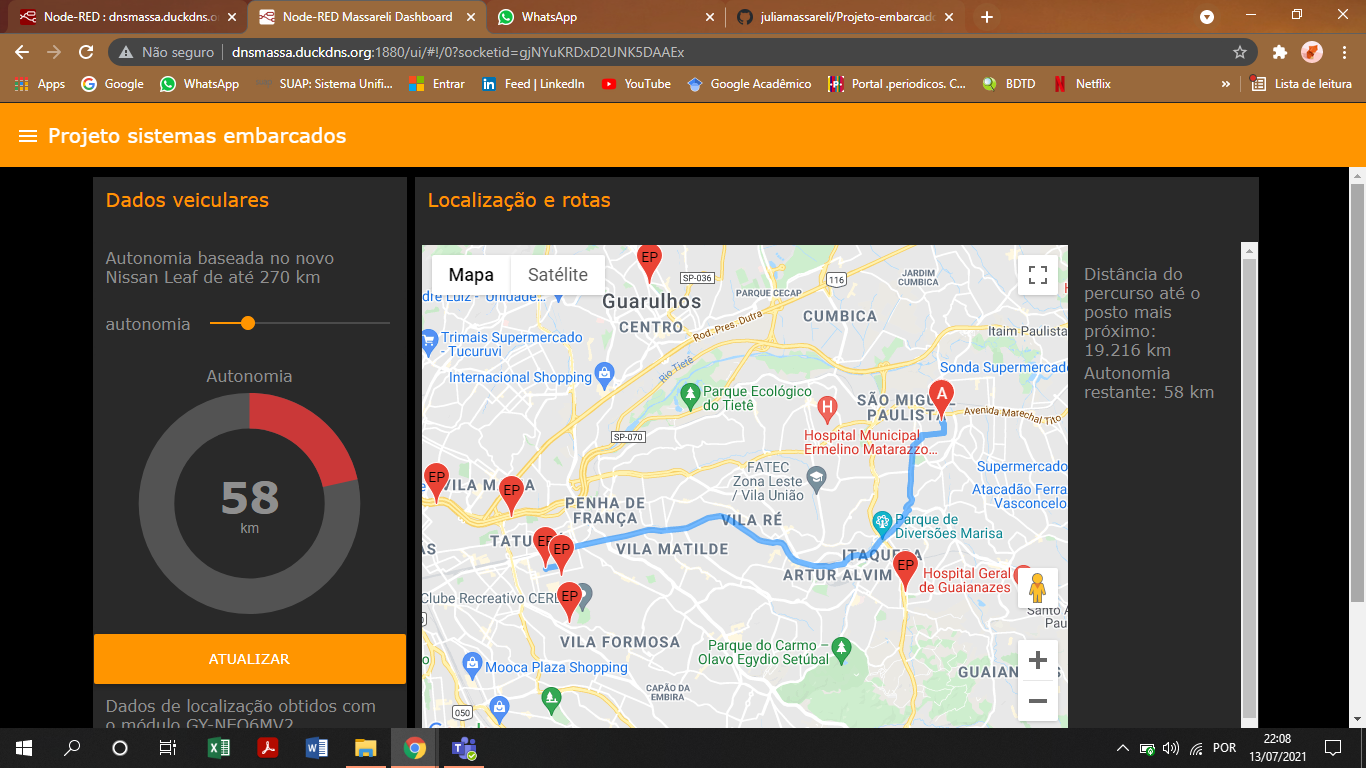Open Lista de leitura
The height and width of the screenshot is (768, 1366).
(x=1301, y=84)
